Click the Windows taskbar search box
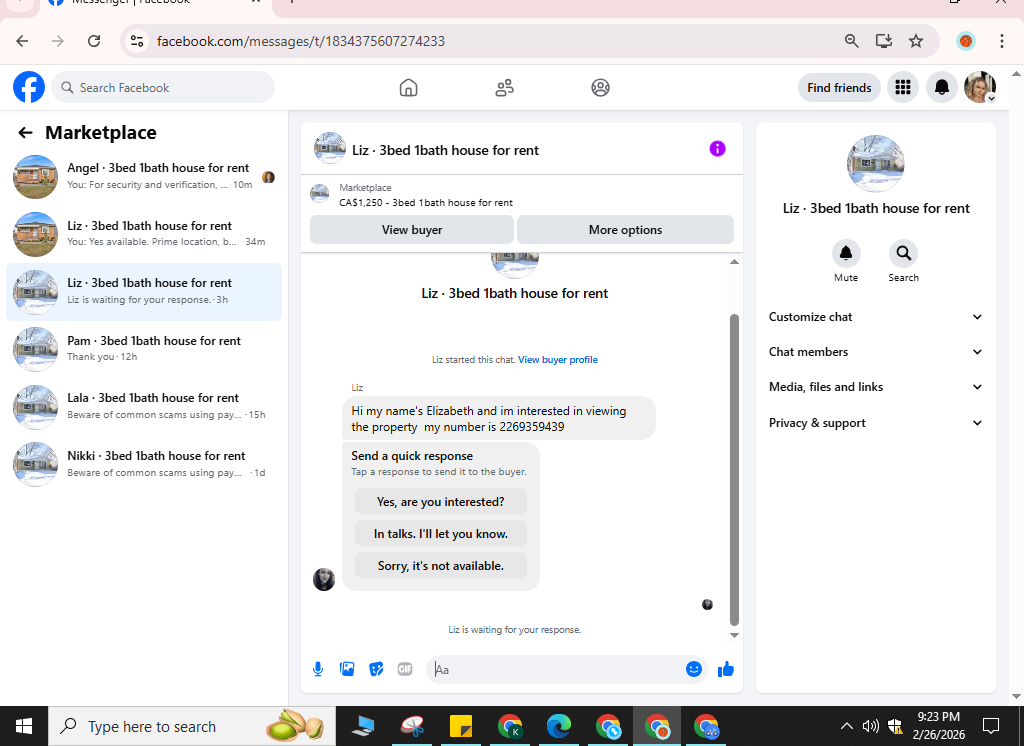The image size is (1024, 746). pos(192,726)
